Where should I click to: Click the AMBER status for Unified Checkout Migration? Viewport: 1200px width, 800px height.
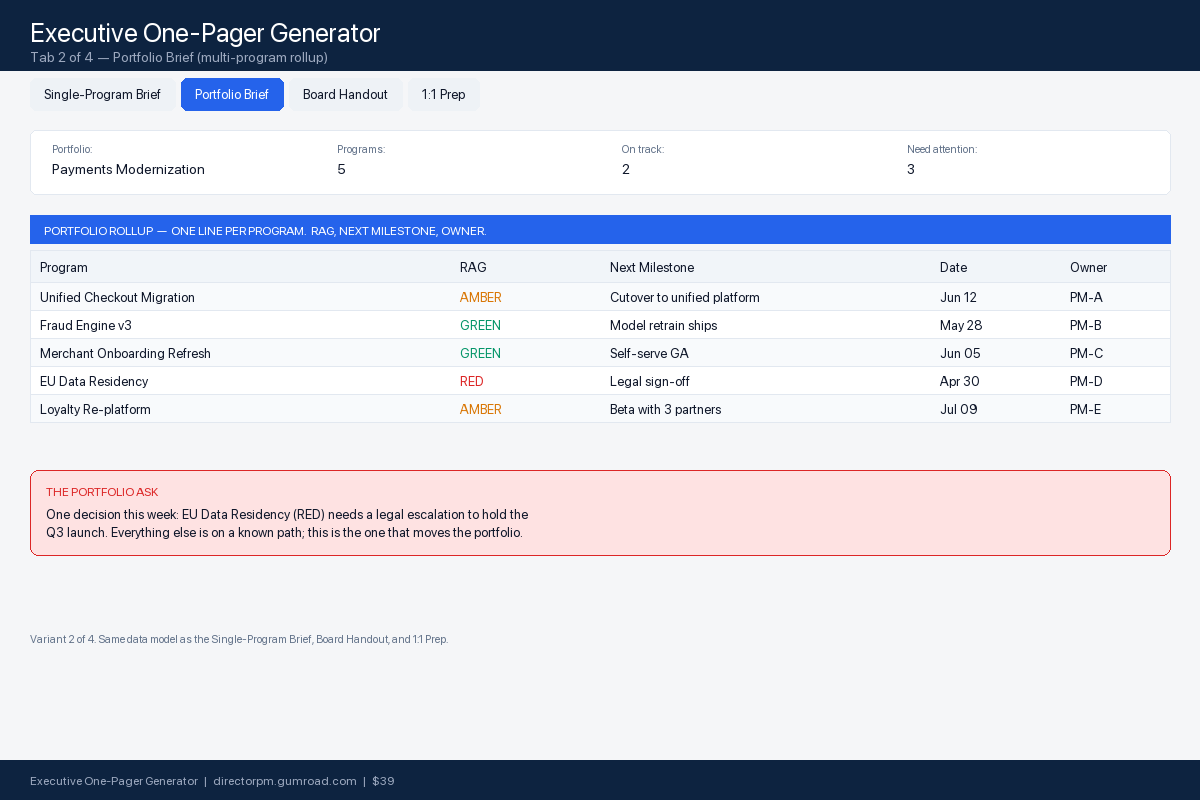click(x=481, y=298)
